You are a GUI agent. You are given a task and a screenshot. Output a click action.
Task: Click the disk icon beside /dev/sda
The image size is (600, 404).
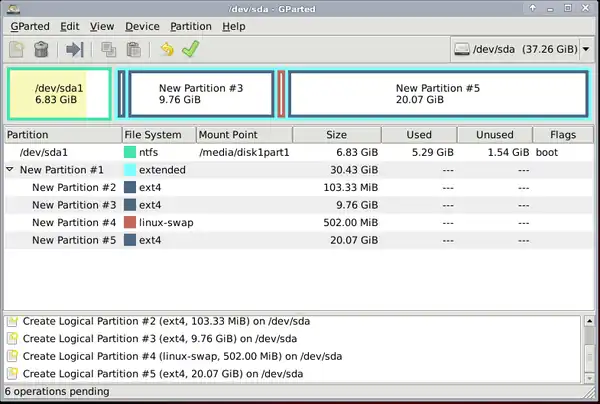coord(461,48)
